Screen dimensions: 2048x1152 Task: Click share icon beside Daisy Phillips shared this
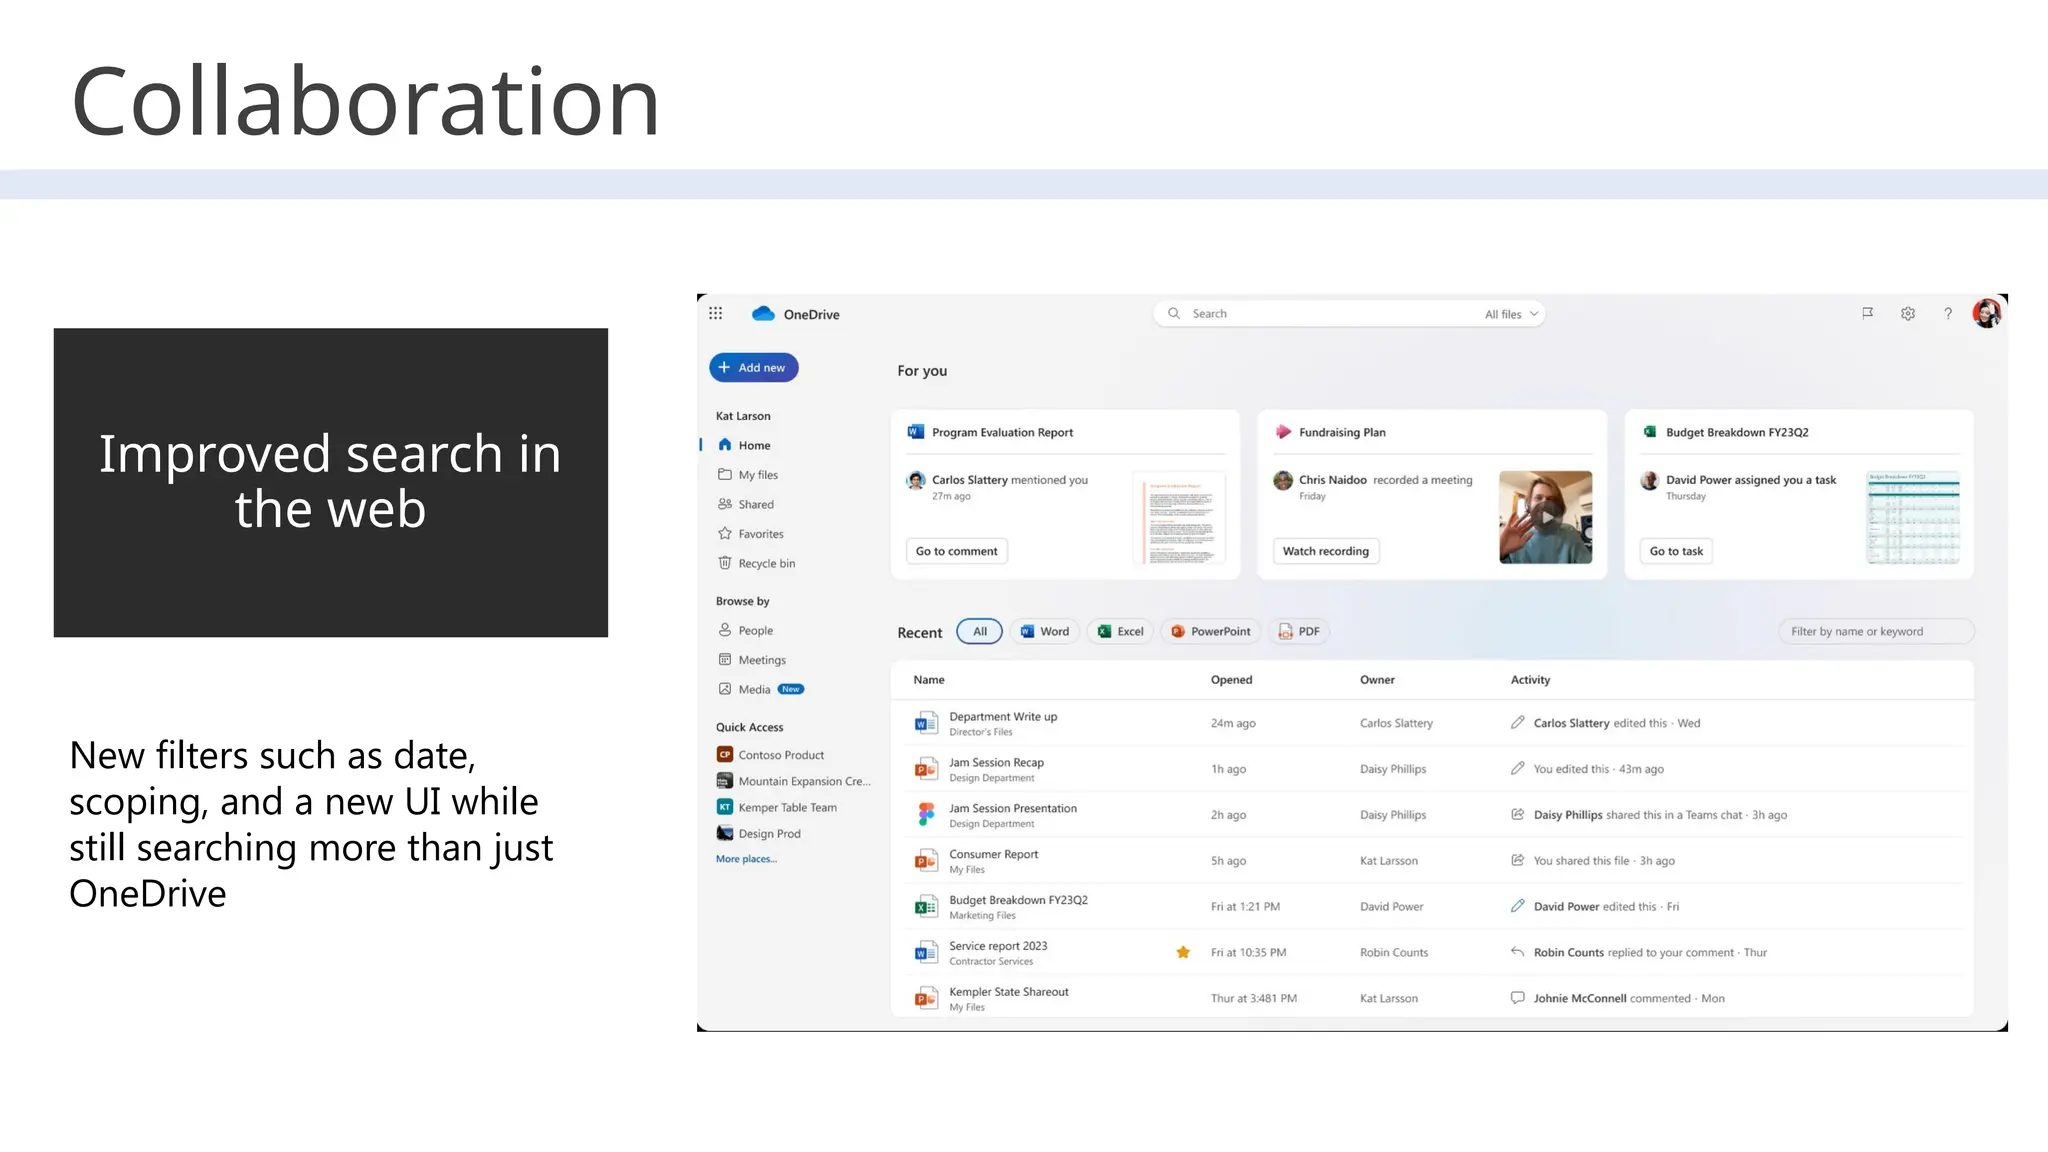click(x=1517, y=814)
